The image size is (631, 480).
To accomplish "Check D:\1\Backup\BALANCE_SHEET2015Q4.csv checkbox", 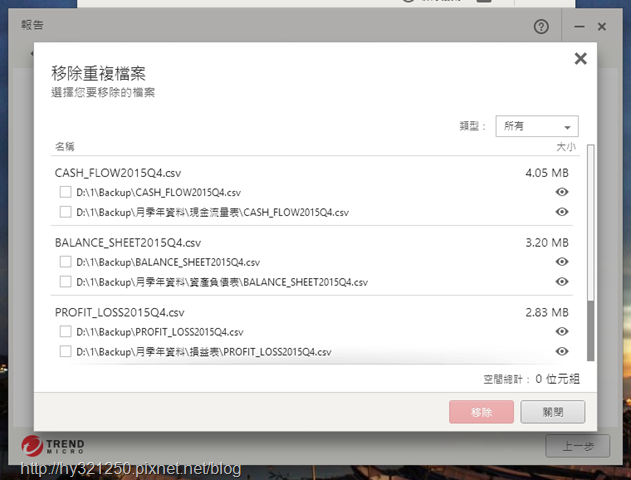I will pos(65,262).
